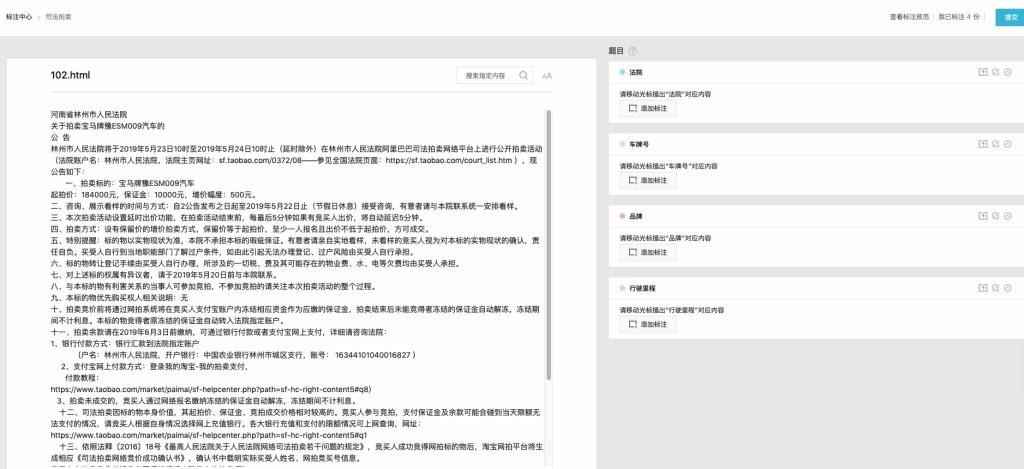Click the 法院 question heading
The height and width of the screenshot is (469, 1024).
636,72
